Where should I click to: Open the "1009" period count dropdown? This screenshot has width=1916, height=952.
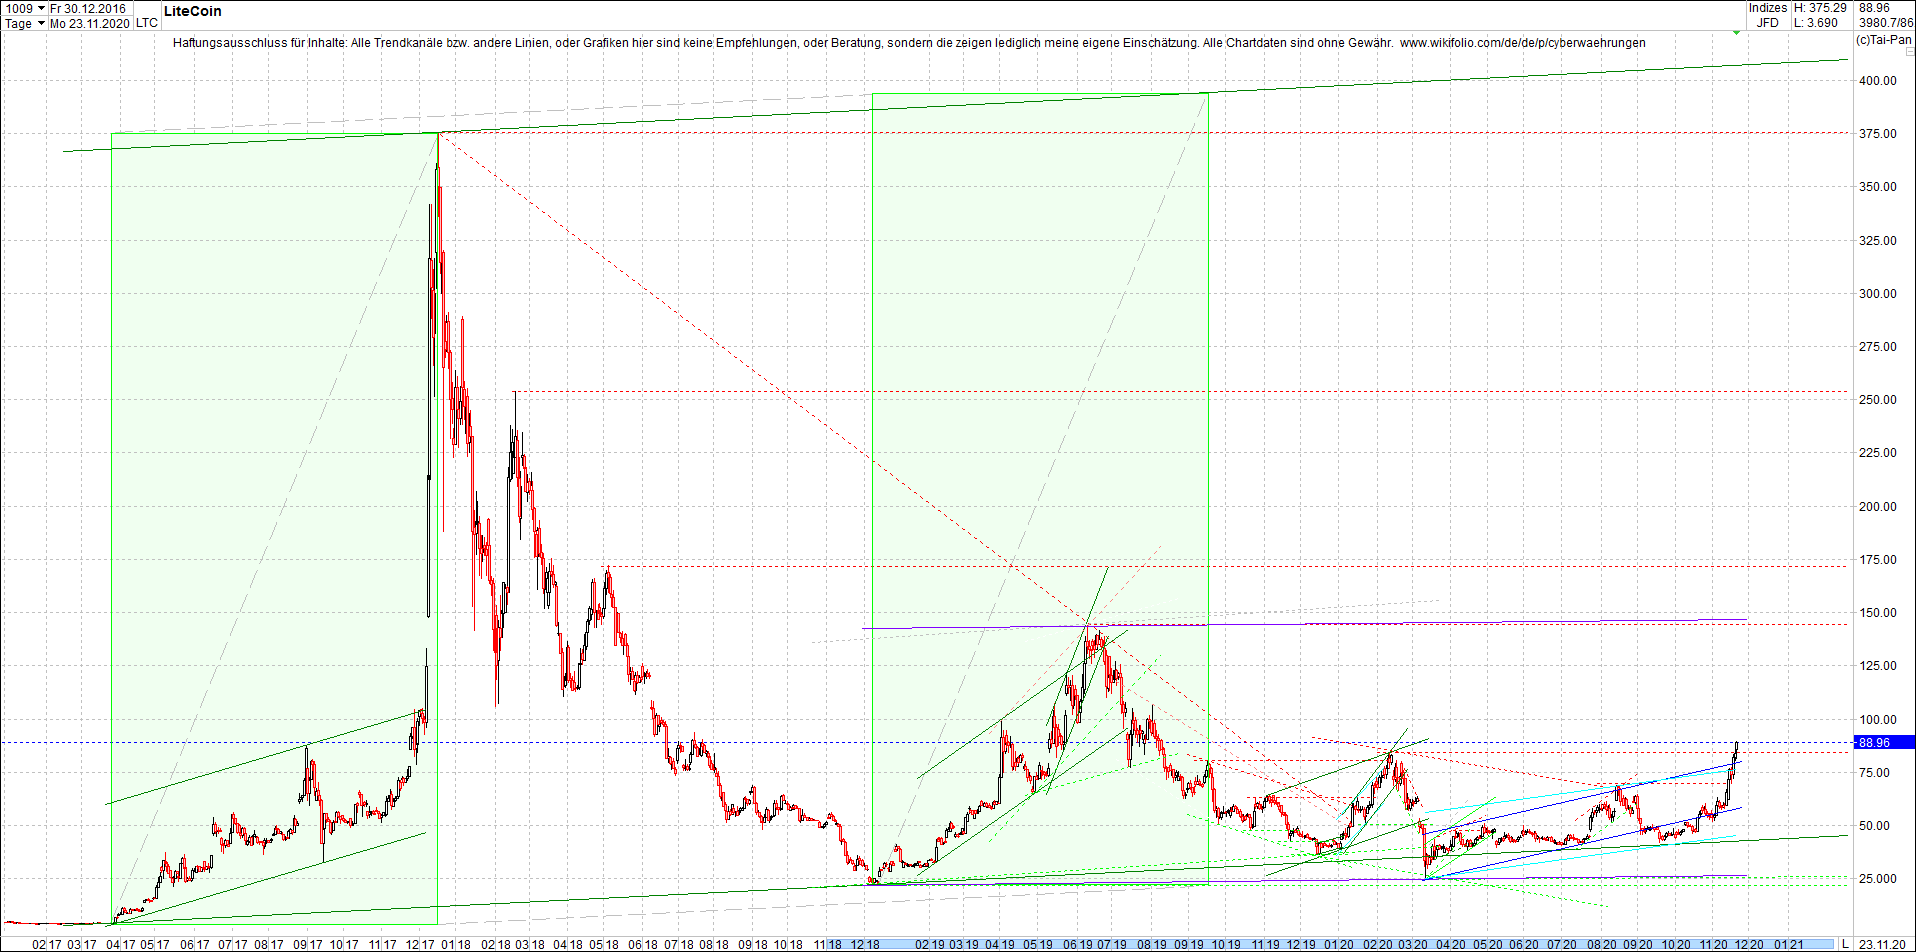point(42,8)
